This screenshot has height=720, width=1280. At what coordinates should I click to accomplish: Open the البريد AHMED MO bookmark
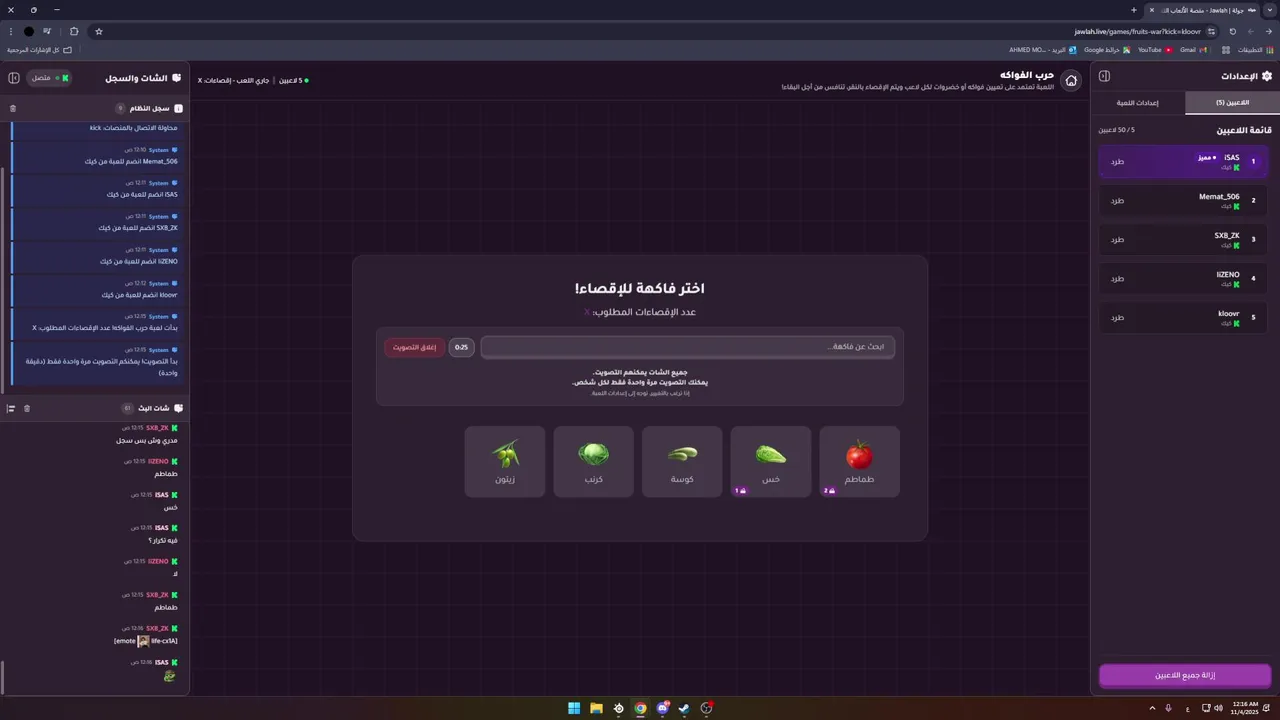(1043, 49)
